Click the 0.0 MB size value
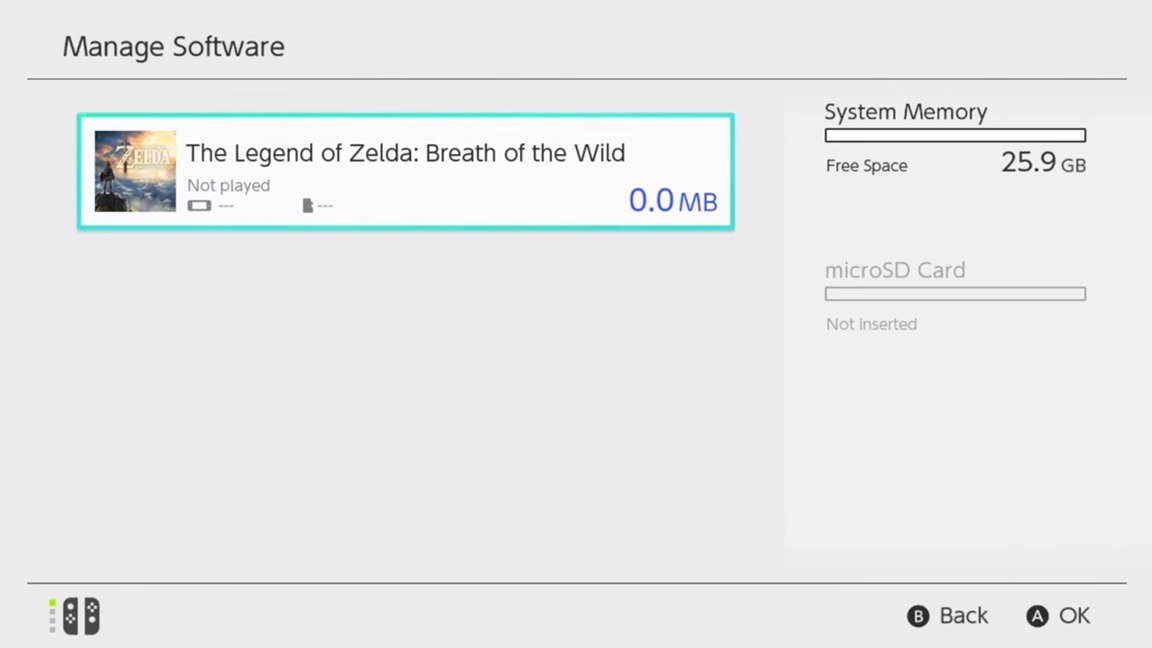This screenshot has width=1152, height=648. (x=672, y=200)
